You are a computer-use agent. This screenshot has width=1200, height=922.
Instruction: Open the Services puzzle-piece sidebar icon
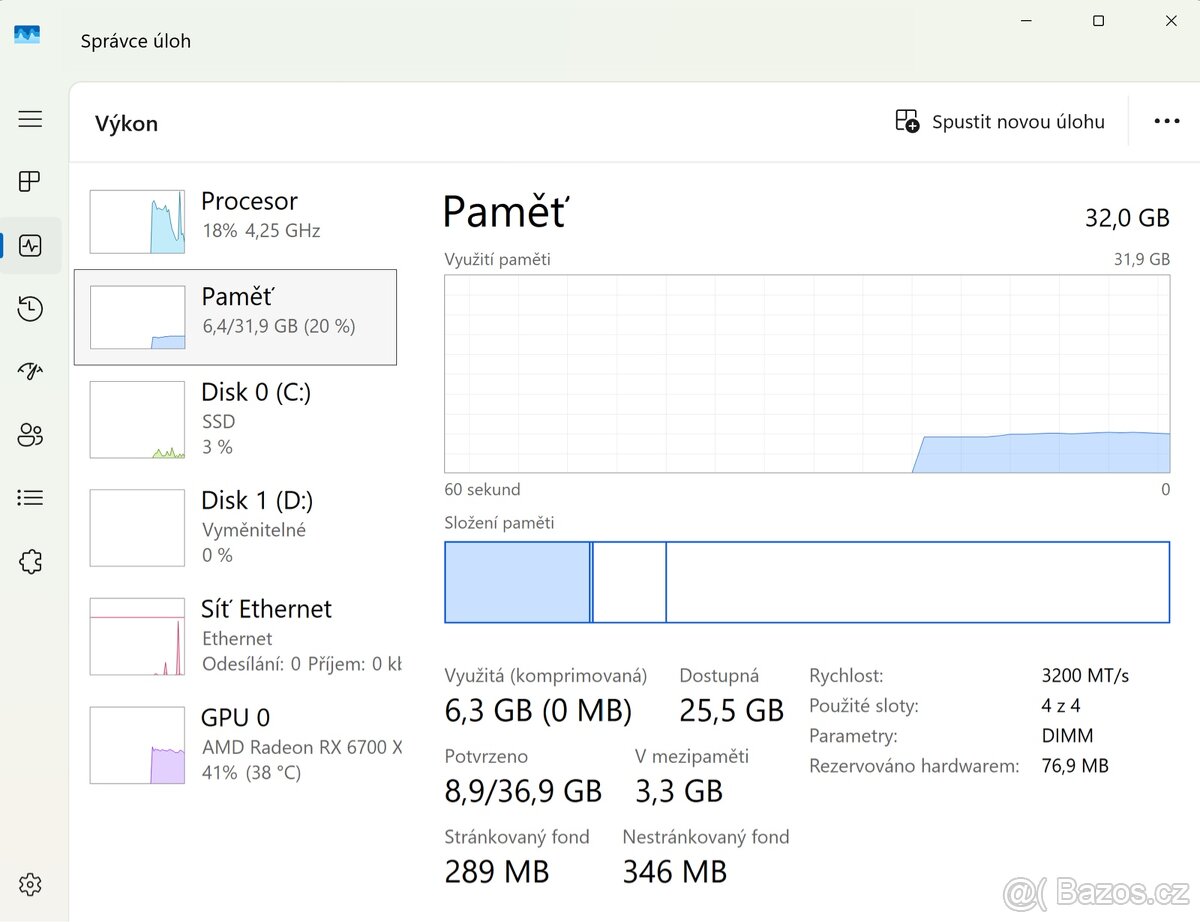pos(30,562)
